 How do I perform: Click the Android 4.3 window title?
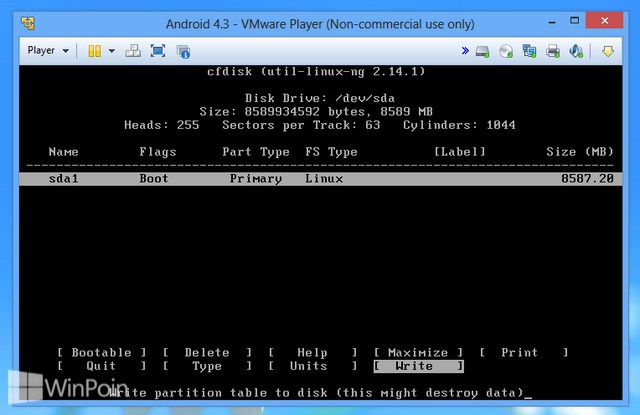[x=320, y=24]
